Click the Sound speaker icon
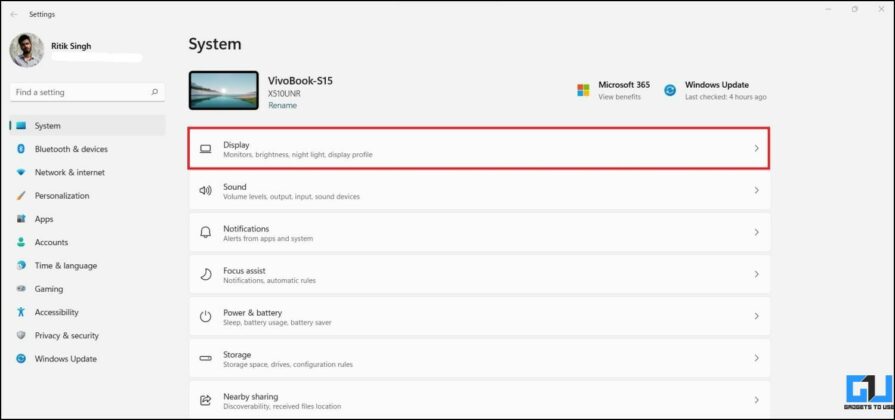This screenshot has height=420, width=895. [x=205, y=191]
